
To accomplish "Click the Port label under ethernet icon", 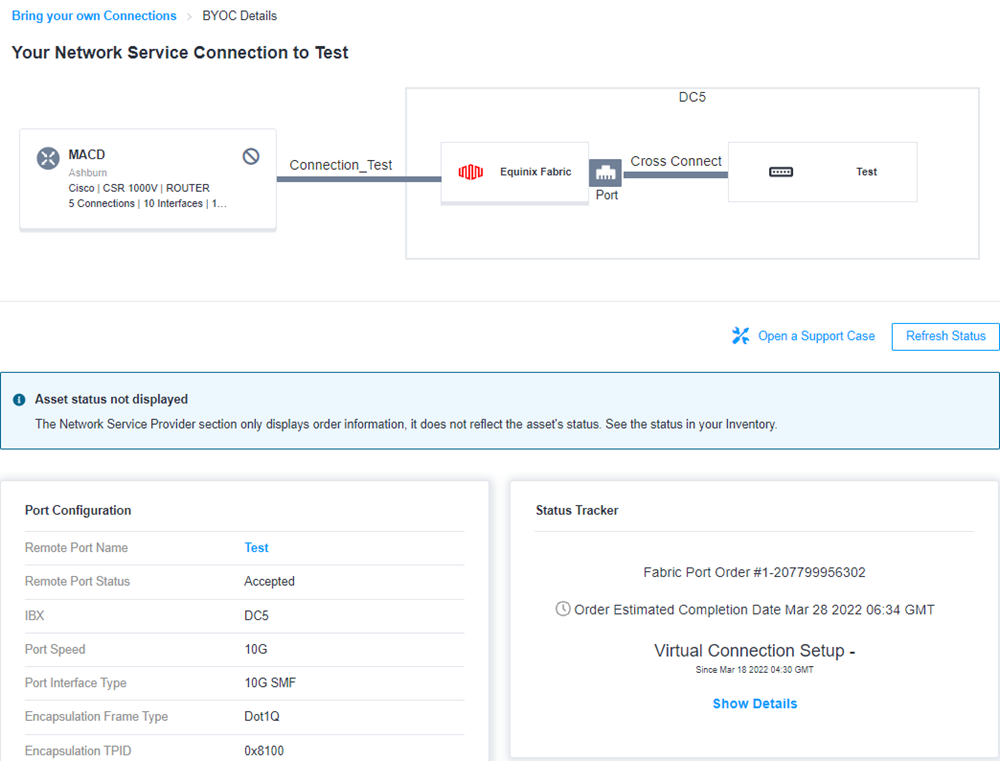I will coord(607,195).
